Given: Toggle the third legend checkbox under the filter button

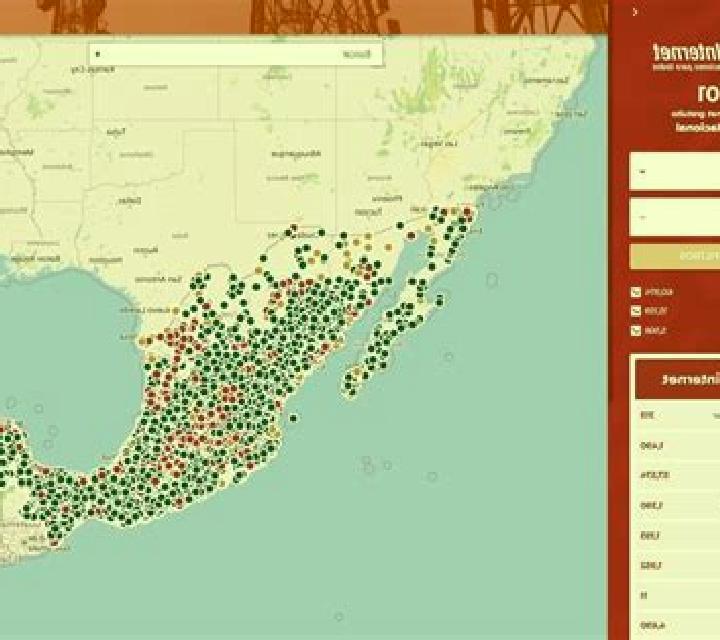Looking at the screenshot, I should [636, 331].
